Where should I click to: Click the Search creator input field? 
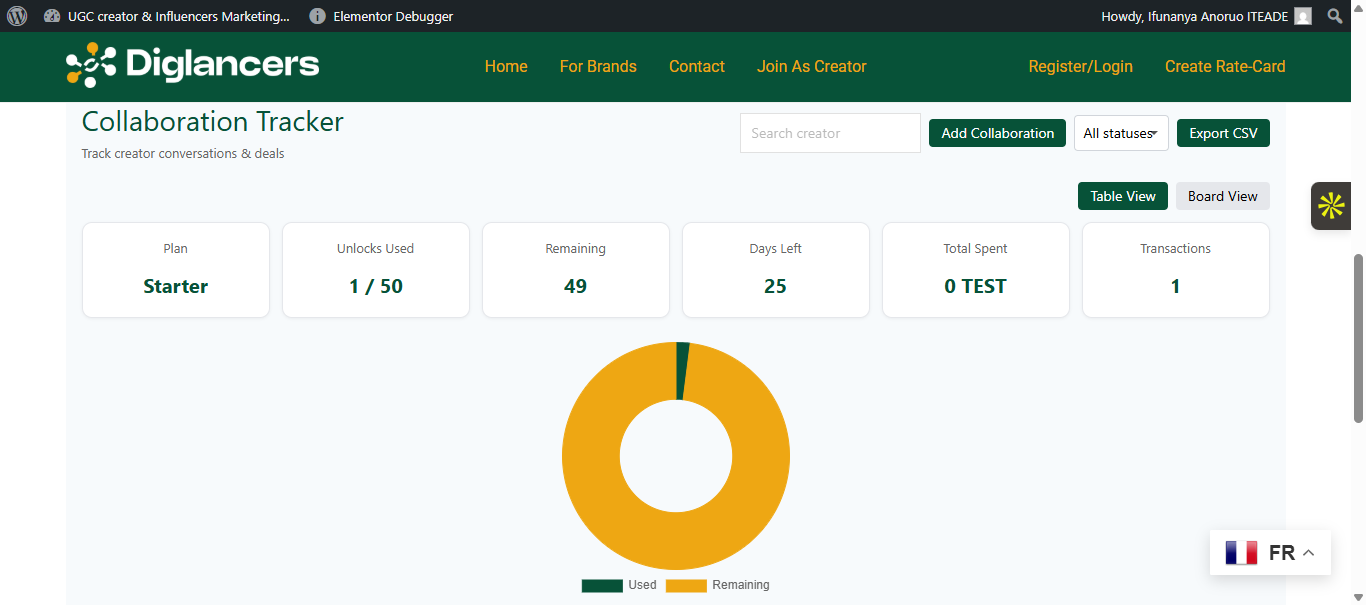829,133
